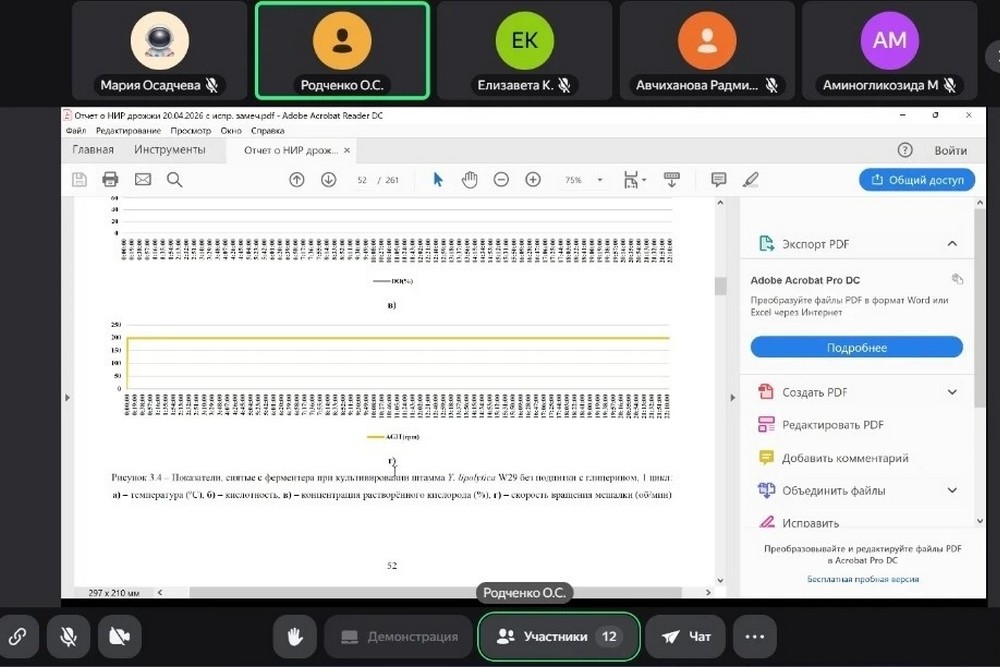This screenshot has width=1000, height=667.
Task: Click the Send by email envelope icon
Action: pos(143,180)
